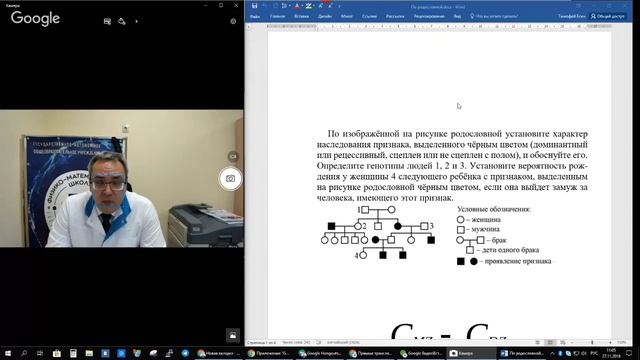Click the word count in Word status bar
Image resolution: width=640 pixels, height=360 pixels.
tap(296, 342)
